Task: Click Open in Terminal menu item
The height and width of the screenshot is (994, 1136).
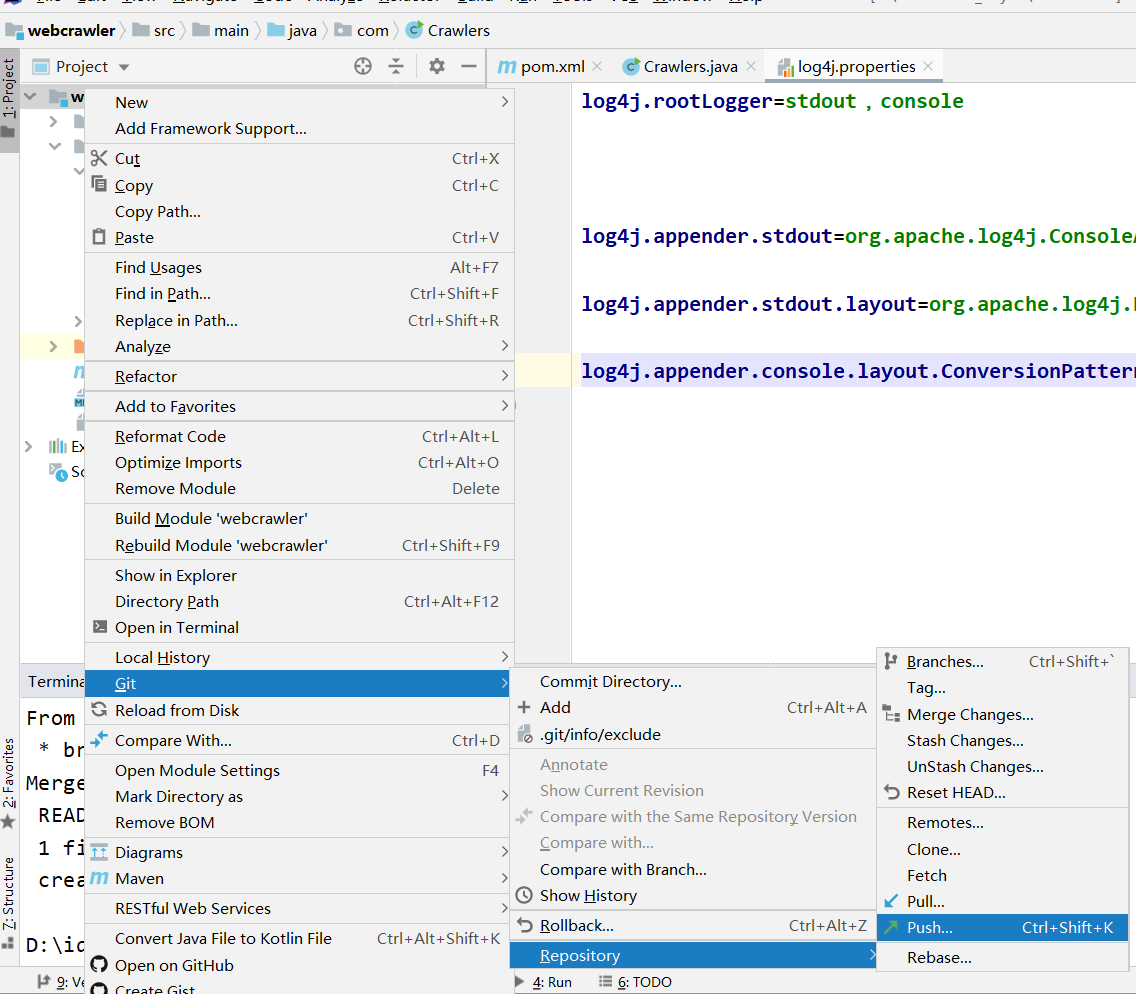Action: 176,627
